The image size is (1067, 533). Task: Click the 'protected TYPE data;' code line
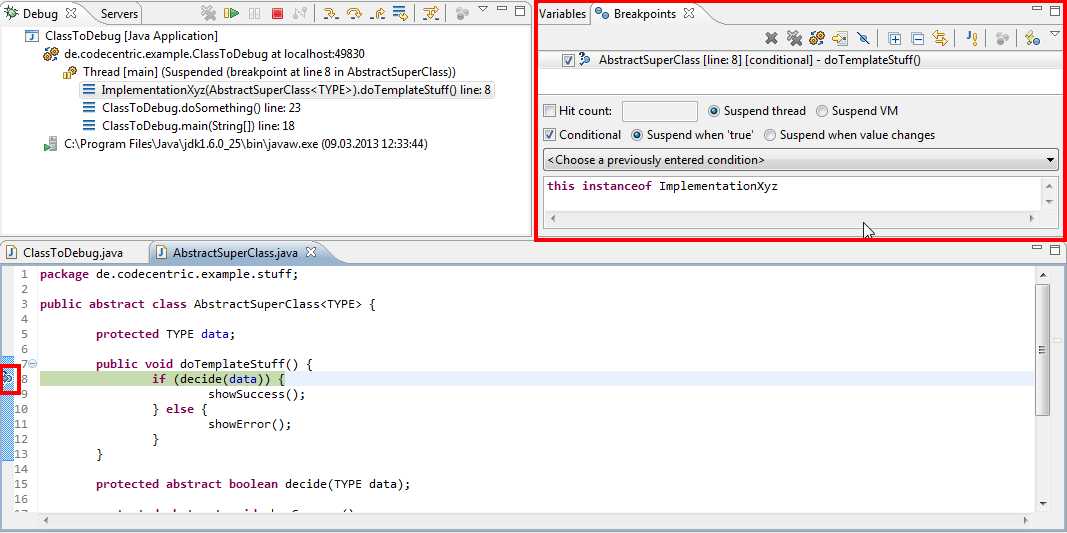coord(165,334)
